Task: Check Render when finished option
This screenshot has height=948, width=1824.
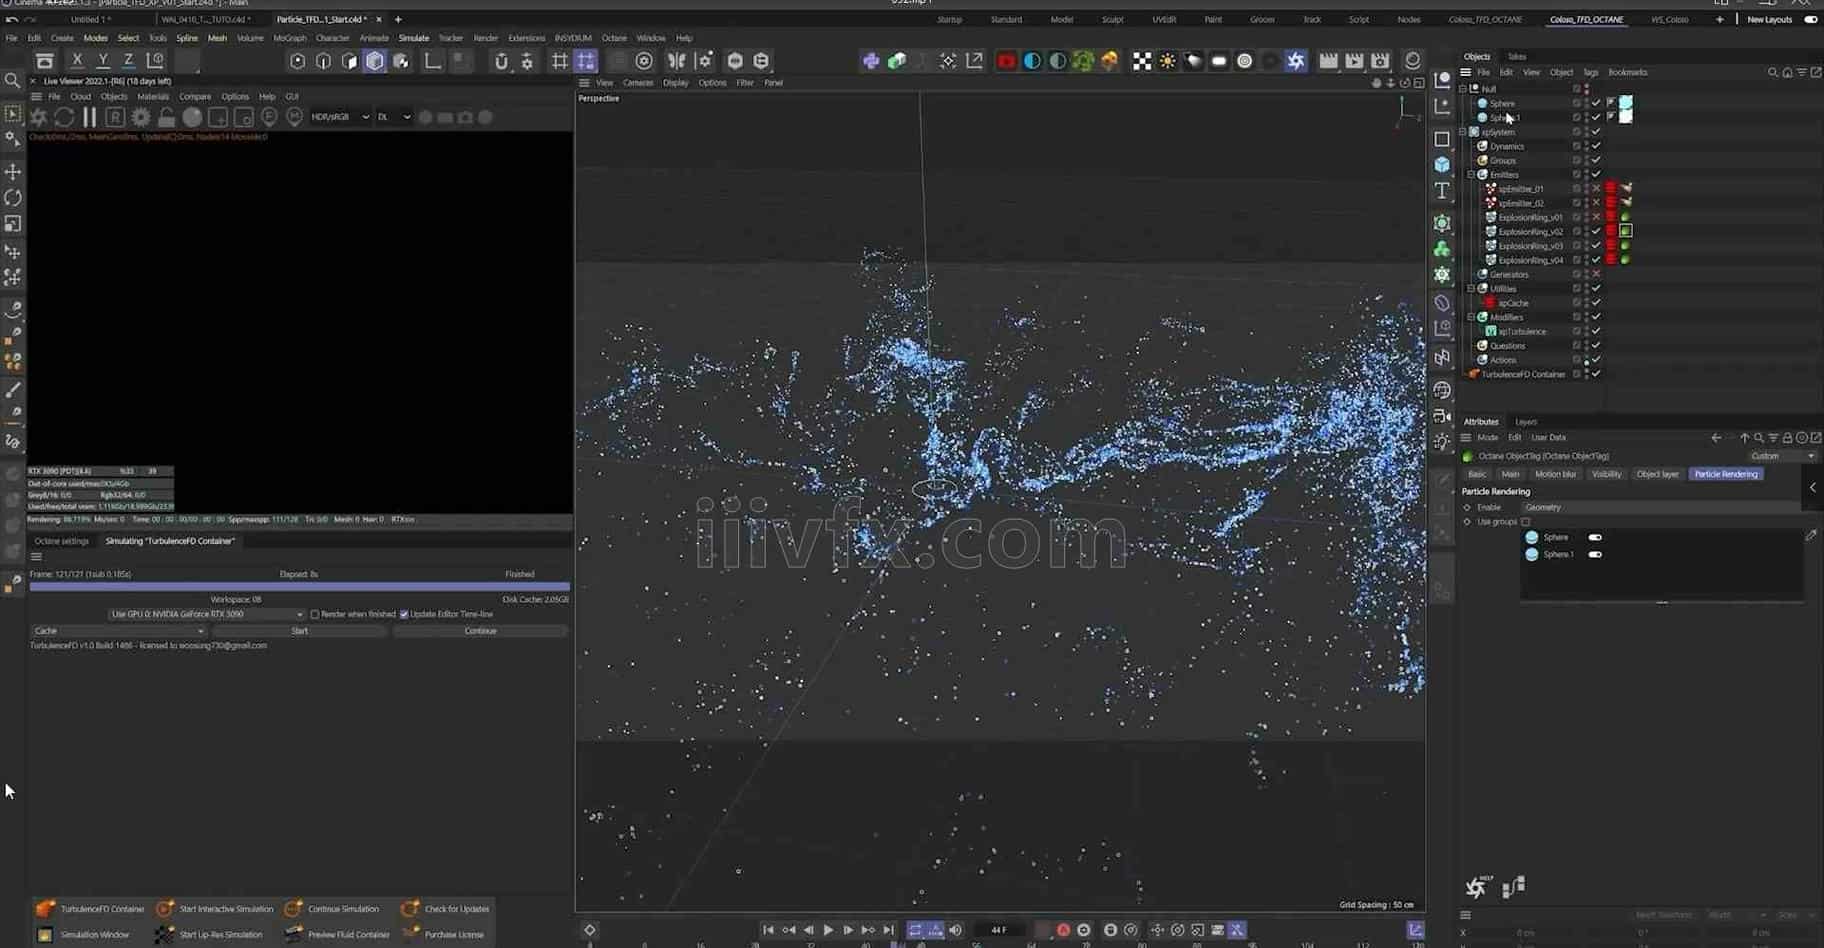Action: point(314,614)
